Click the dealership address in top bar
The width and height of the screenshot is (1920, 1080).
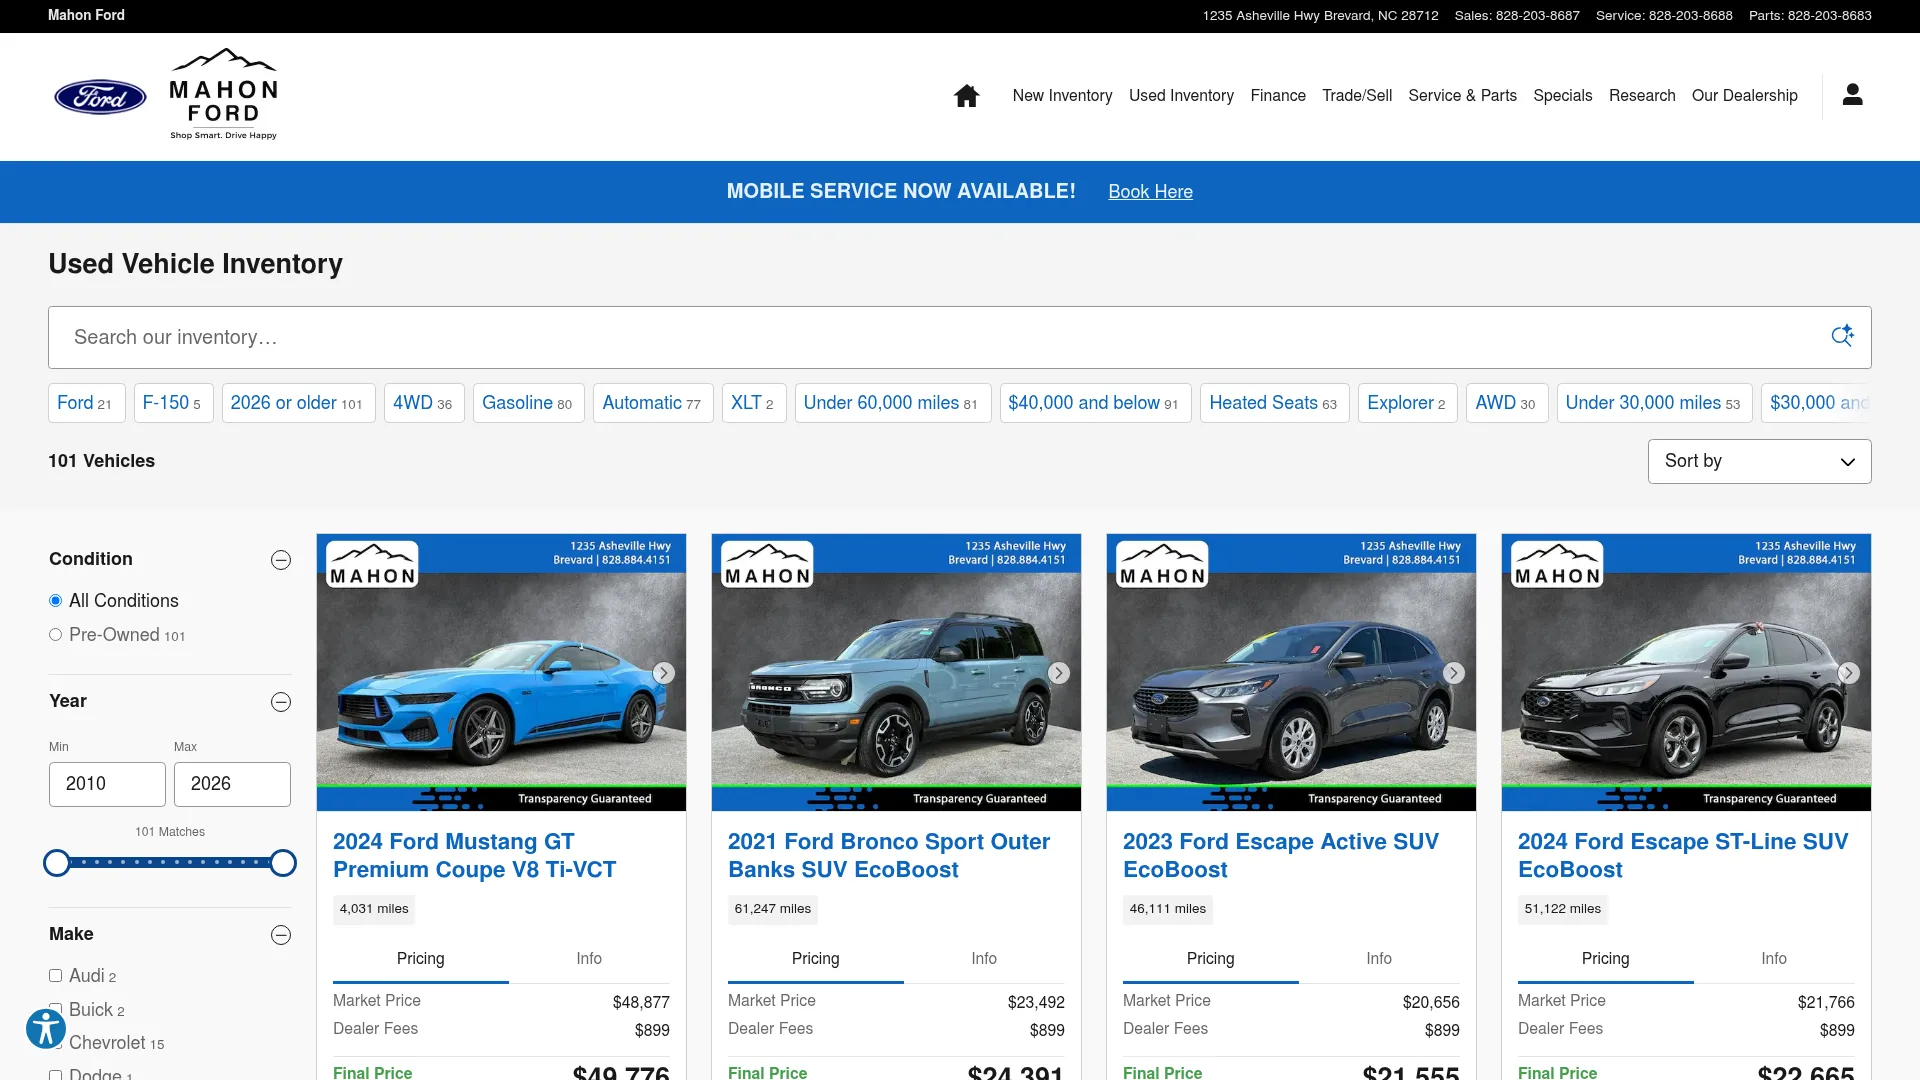pos(1320,16)
